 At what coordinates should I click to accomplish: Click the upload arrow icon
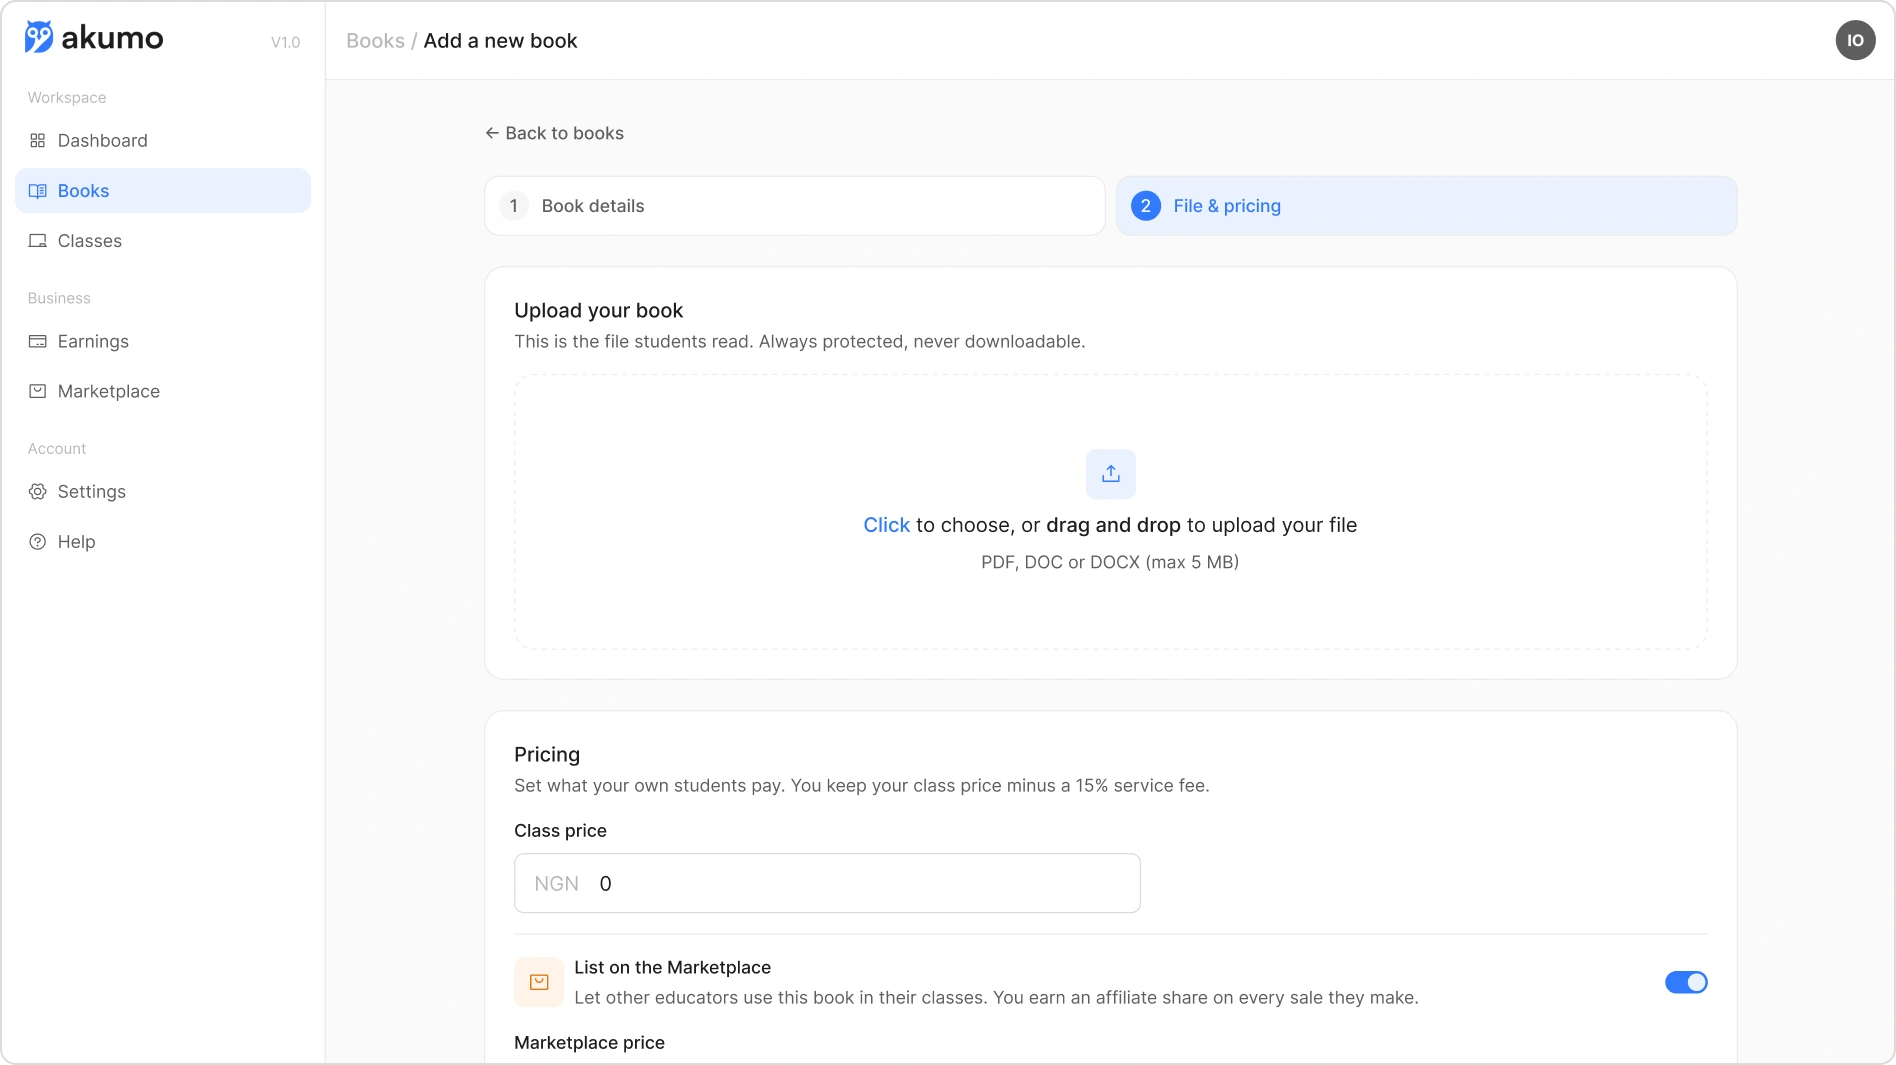click(x=1111, y=474)
